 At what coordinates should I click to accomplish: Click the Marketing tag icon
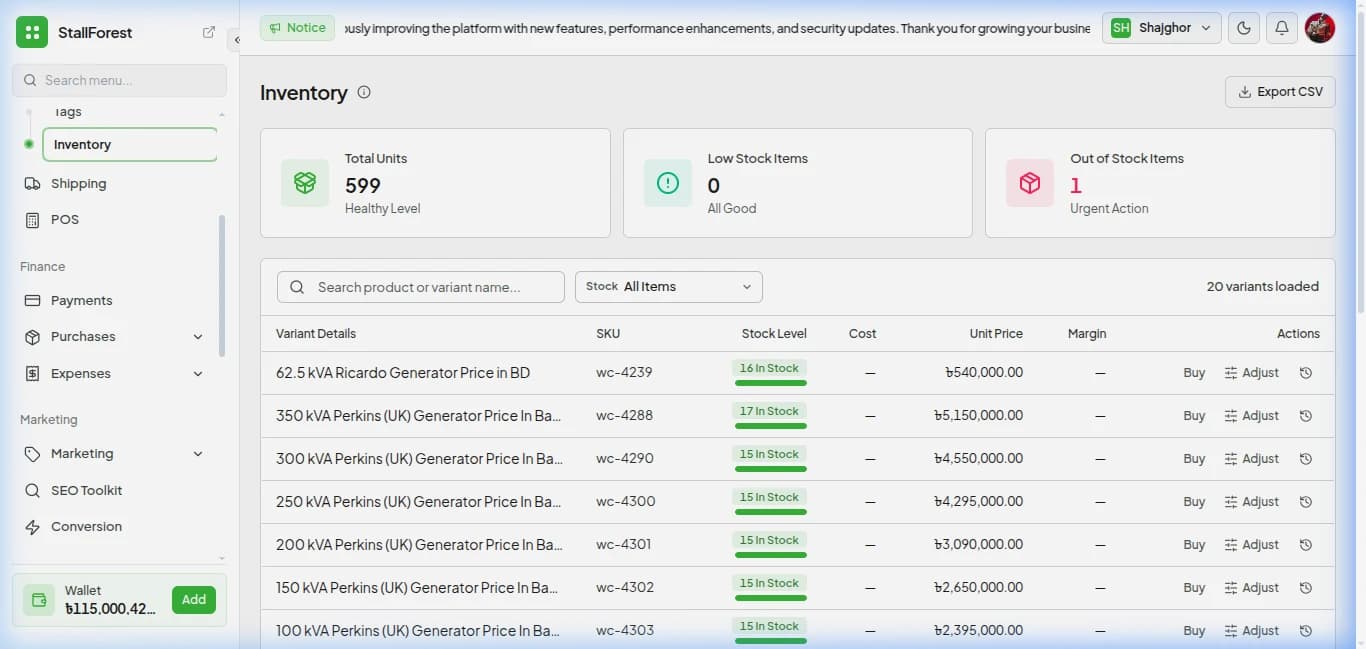click(32, 454)
